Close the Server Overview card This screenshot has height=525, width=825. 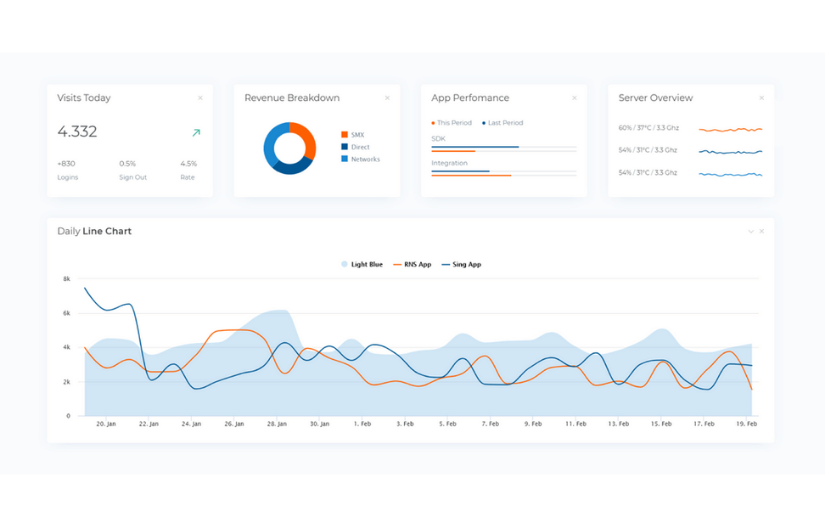761,98
